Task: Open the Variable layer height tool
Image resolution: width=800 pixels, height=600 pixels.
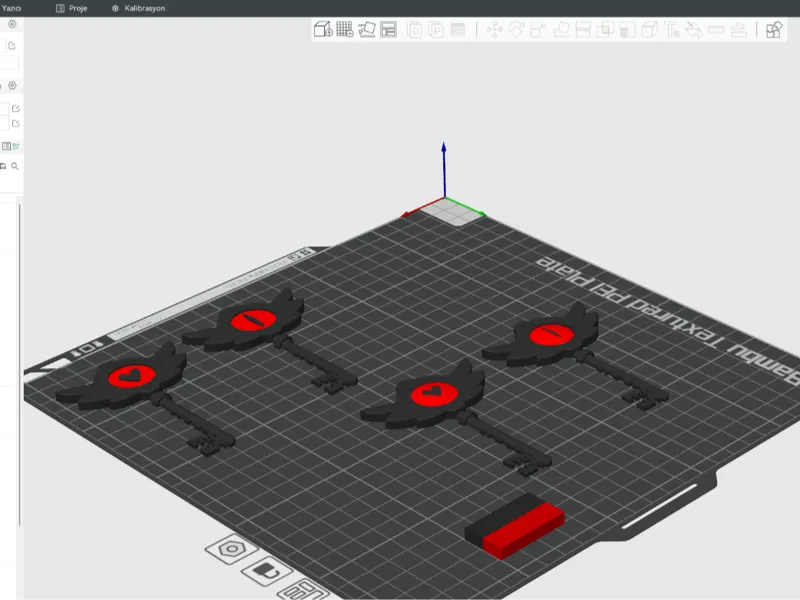Action: pyautogui.click(x=458, y=30)
